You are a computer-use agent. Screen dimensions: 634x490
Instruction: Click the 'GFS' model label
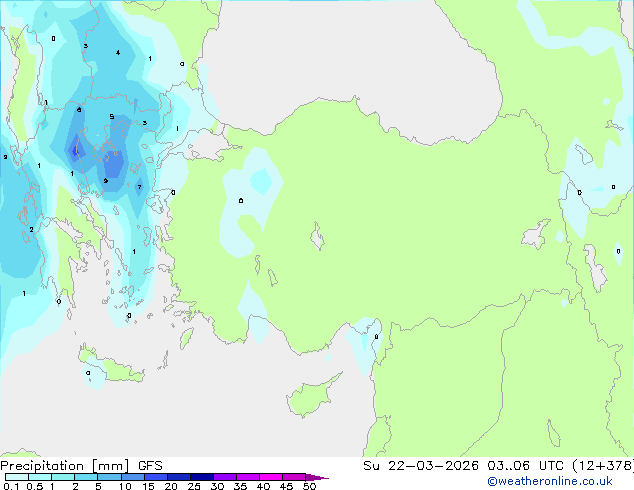[x=150, y=466]
